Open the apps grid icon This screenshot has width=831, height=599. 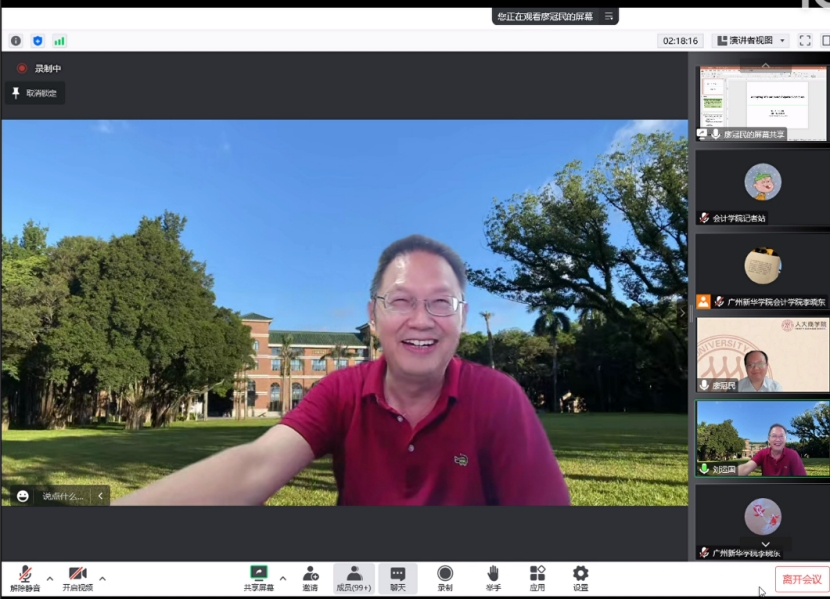tap(537, 574)
